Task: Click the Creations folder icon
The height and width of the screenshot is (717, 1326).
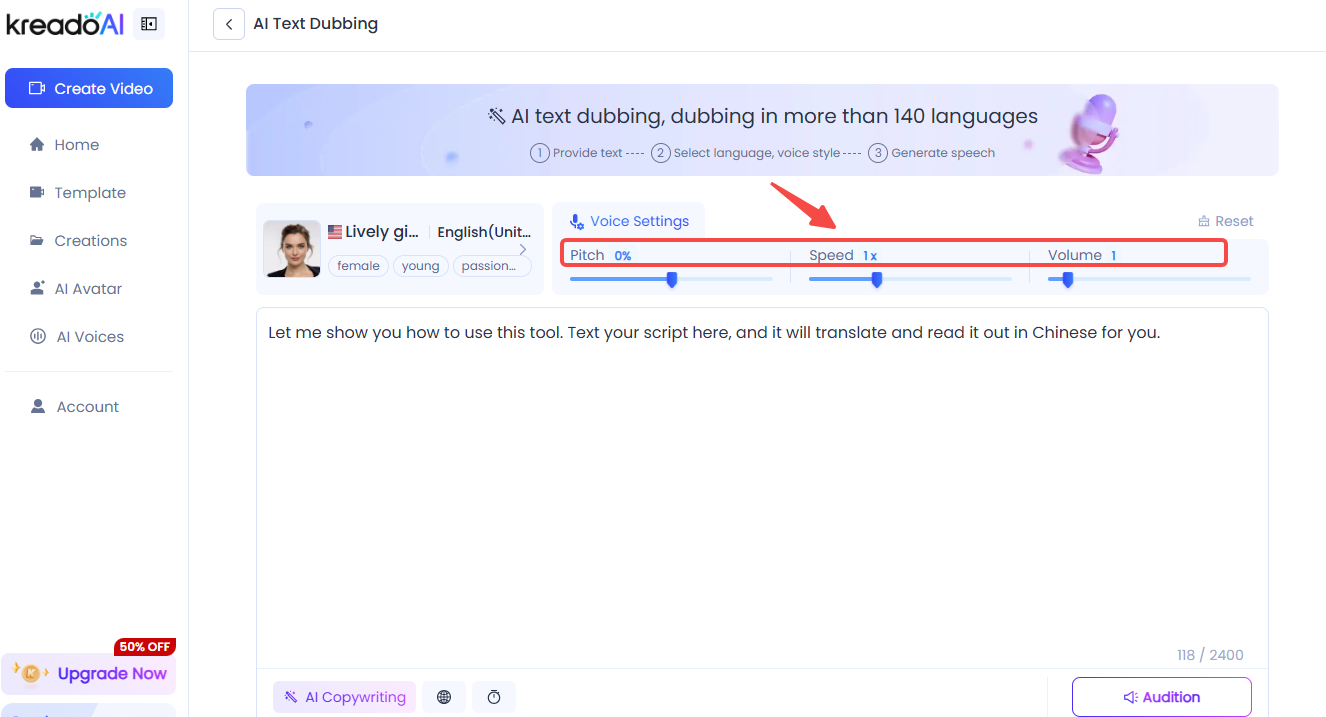Action: pyautogui.click(x=37, y=241)
